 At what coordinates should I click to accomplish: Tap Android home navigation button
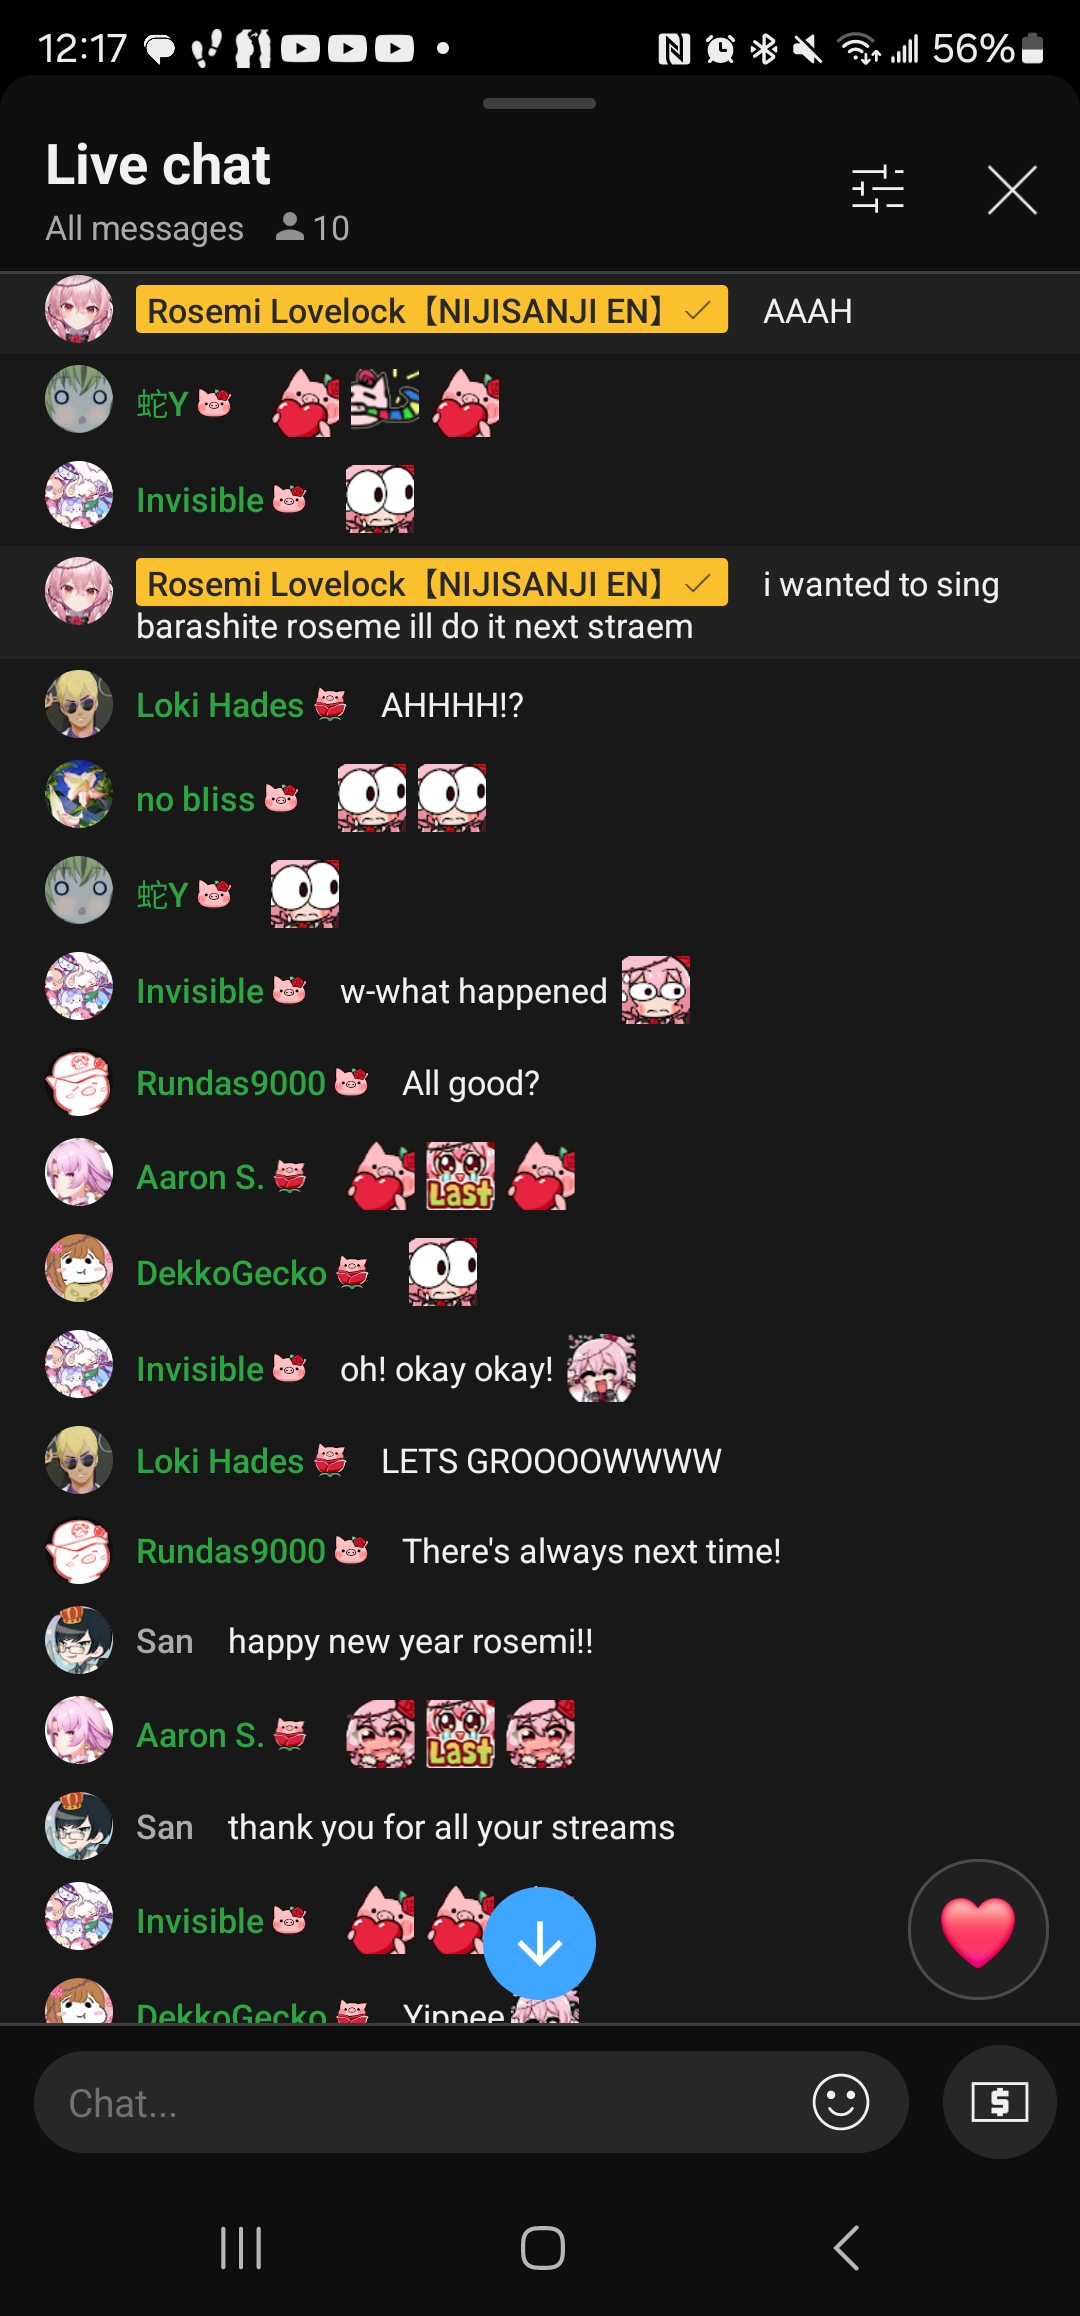coord(543,2248)
